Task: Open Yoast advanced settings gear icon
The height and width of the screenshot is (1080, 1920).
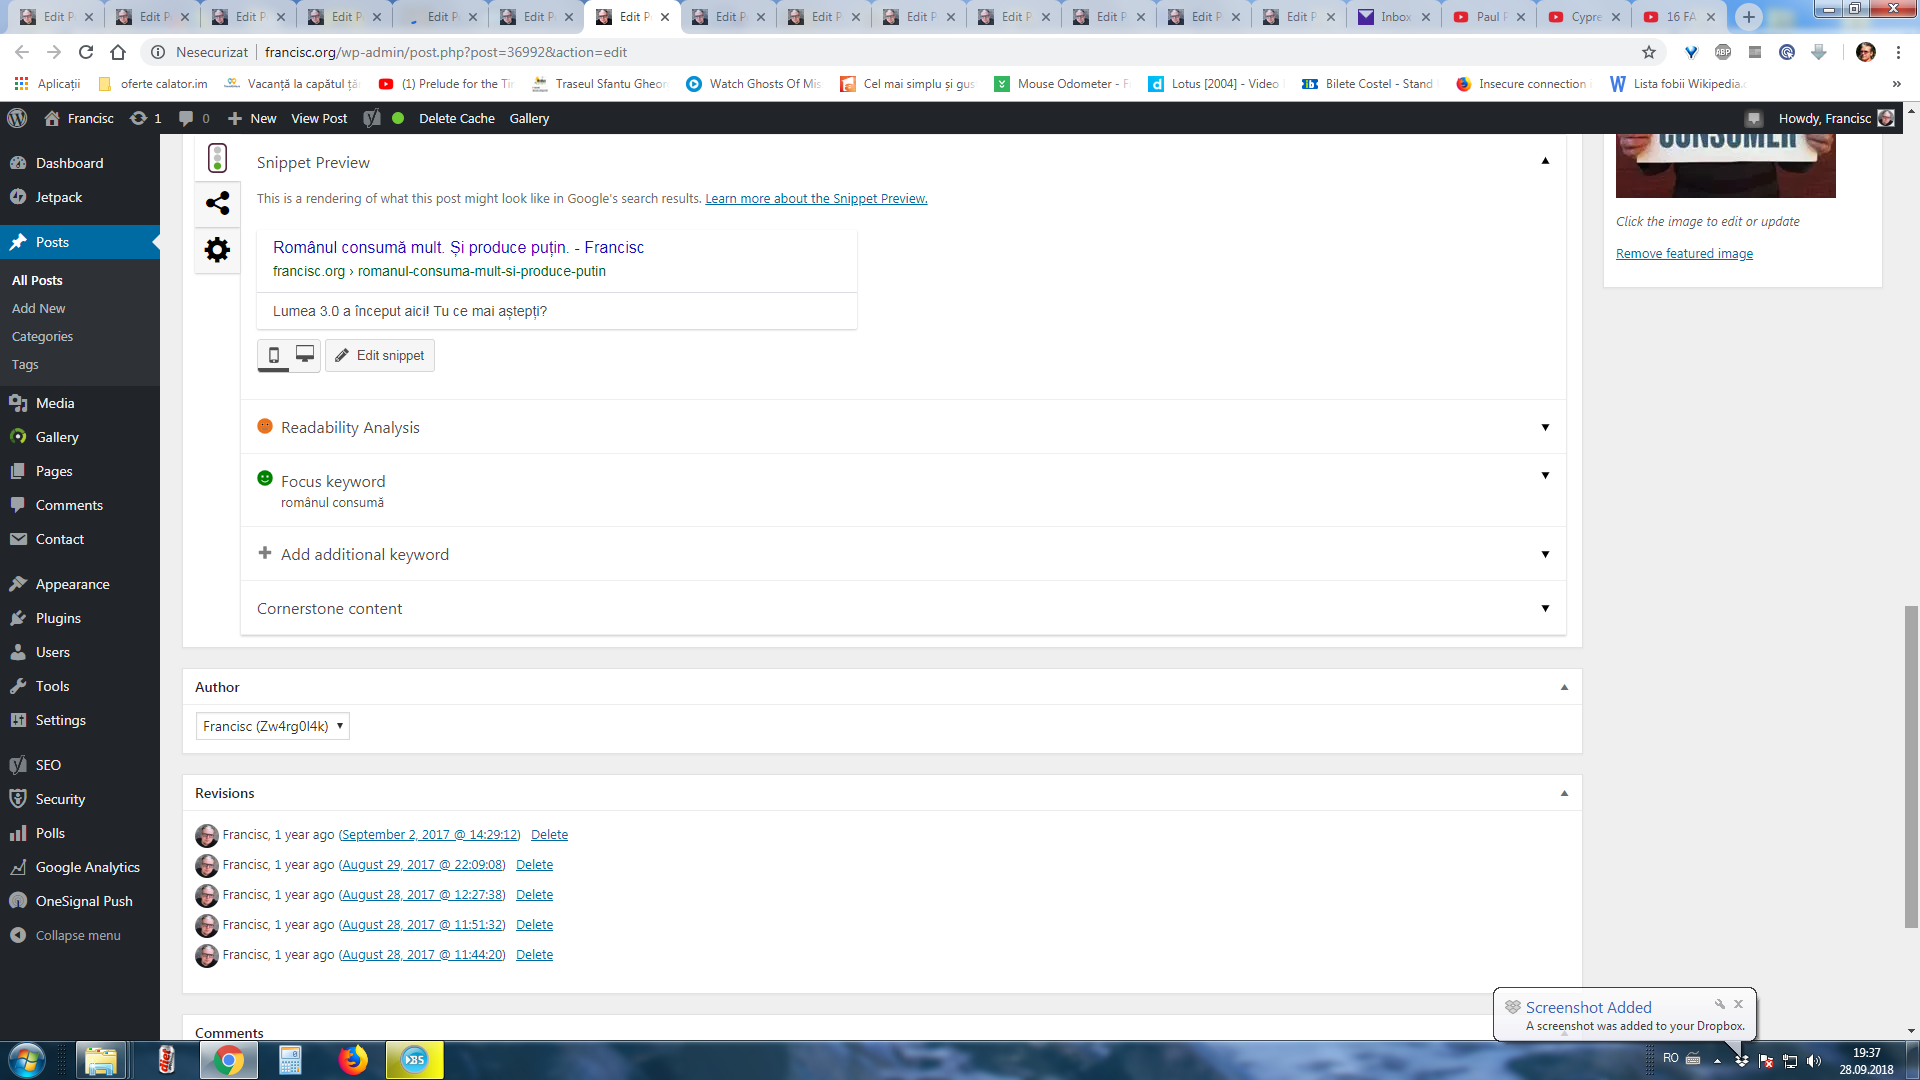Action: pyautogui.click(x=217, y=250)
